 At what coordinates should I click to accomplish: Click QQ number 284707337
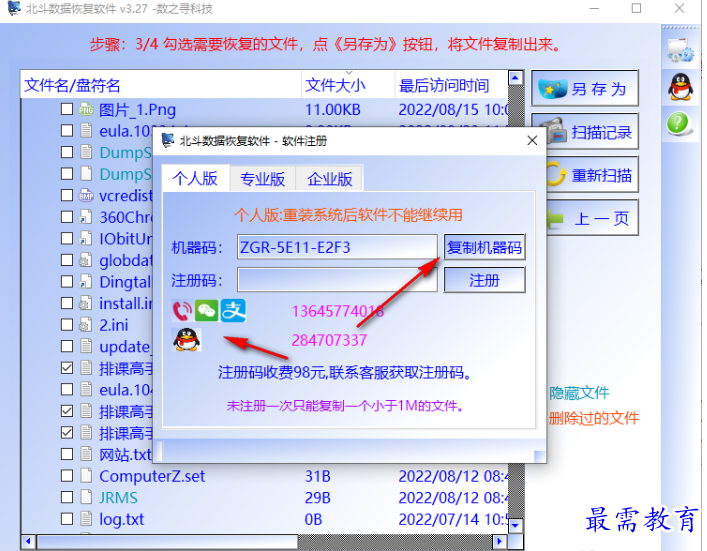coord(329,340)
